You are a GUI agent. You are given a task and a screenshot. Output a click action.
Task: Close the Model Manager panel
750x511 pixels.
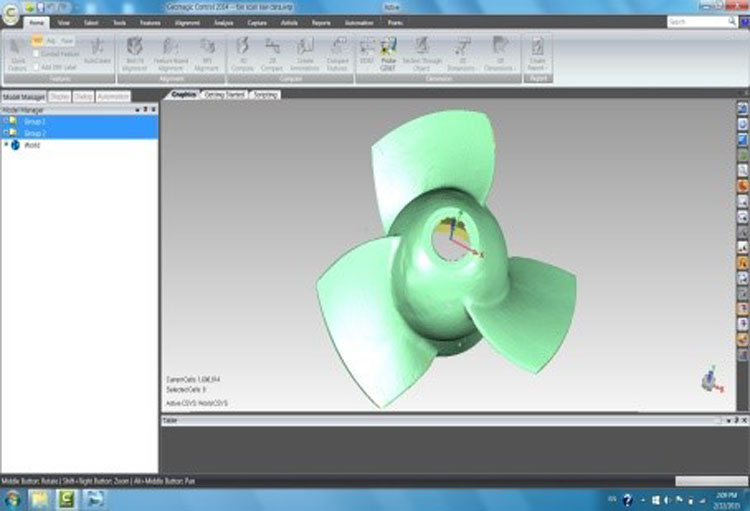click(x=154, y=110)
